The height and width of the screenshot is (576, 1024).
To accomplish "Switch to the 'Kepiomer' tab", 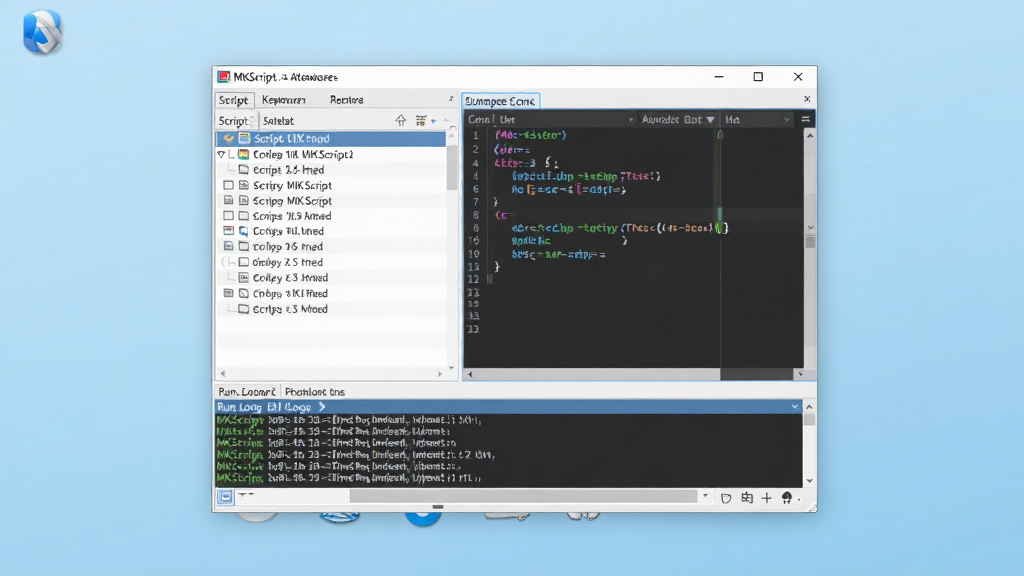I will [283, 100].
